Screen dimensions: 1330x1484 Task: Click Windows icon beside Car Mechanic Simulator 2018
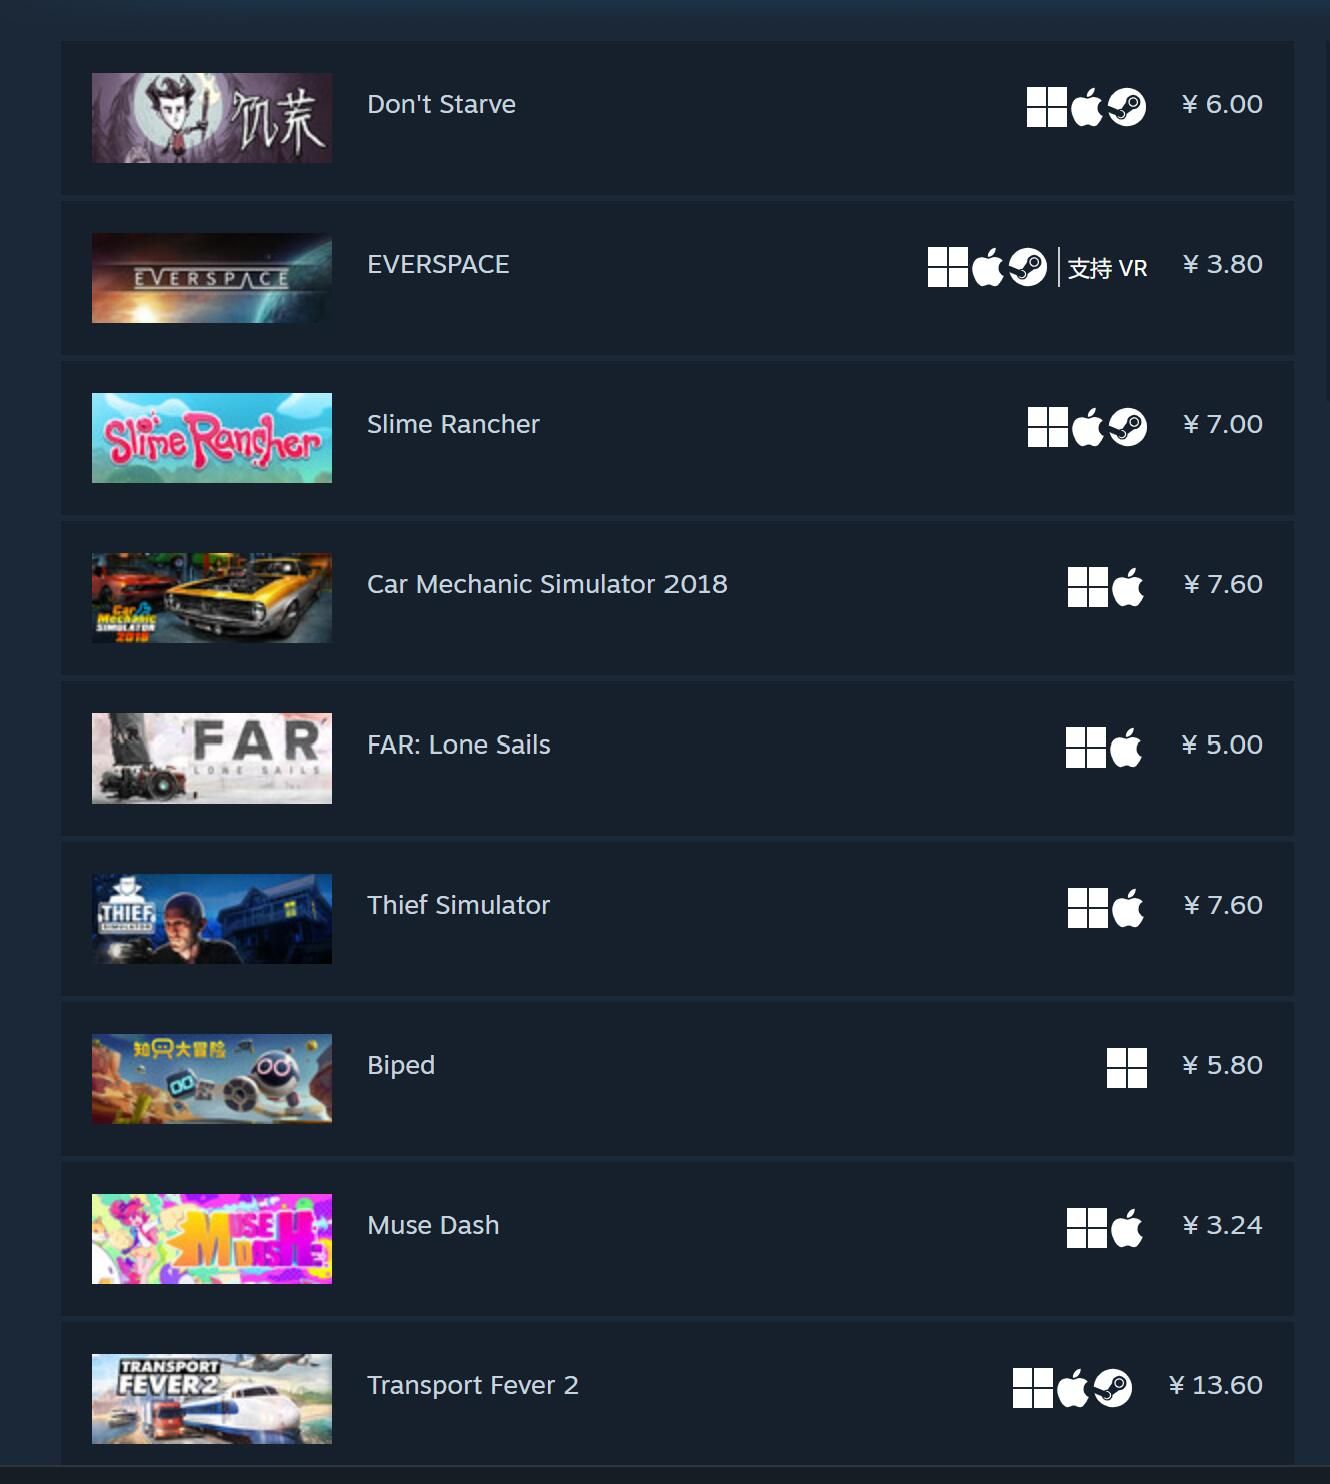(1088, 587)
